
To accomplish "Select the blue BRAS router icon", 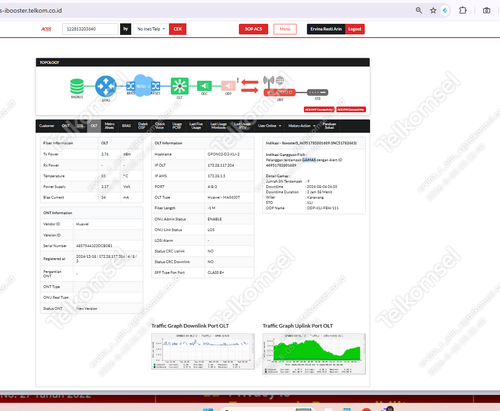I will 106,86.
